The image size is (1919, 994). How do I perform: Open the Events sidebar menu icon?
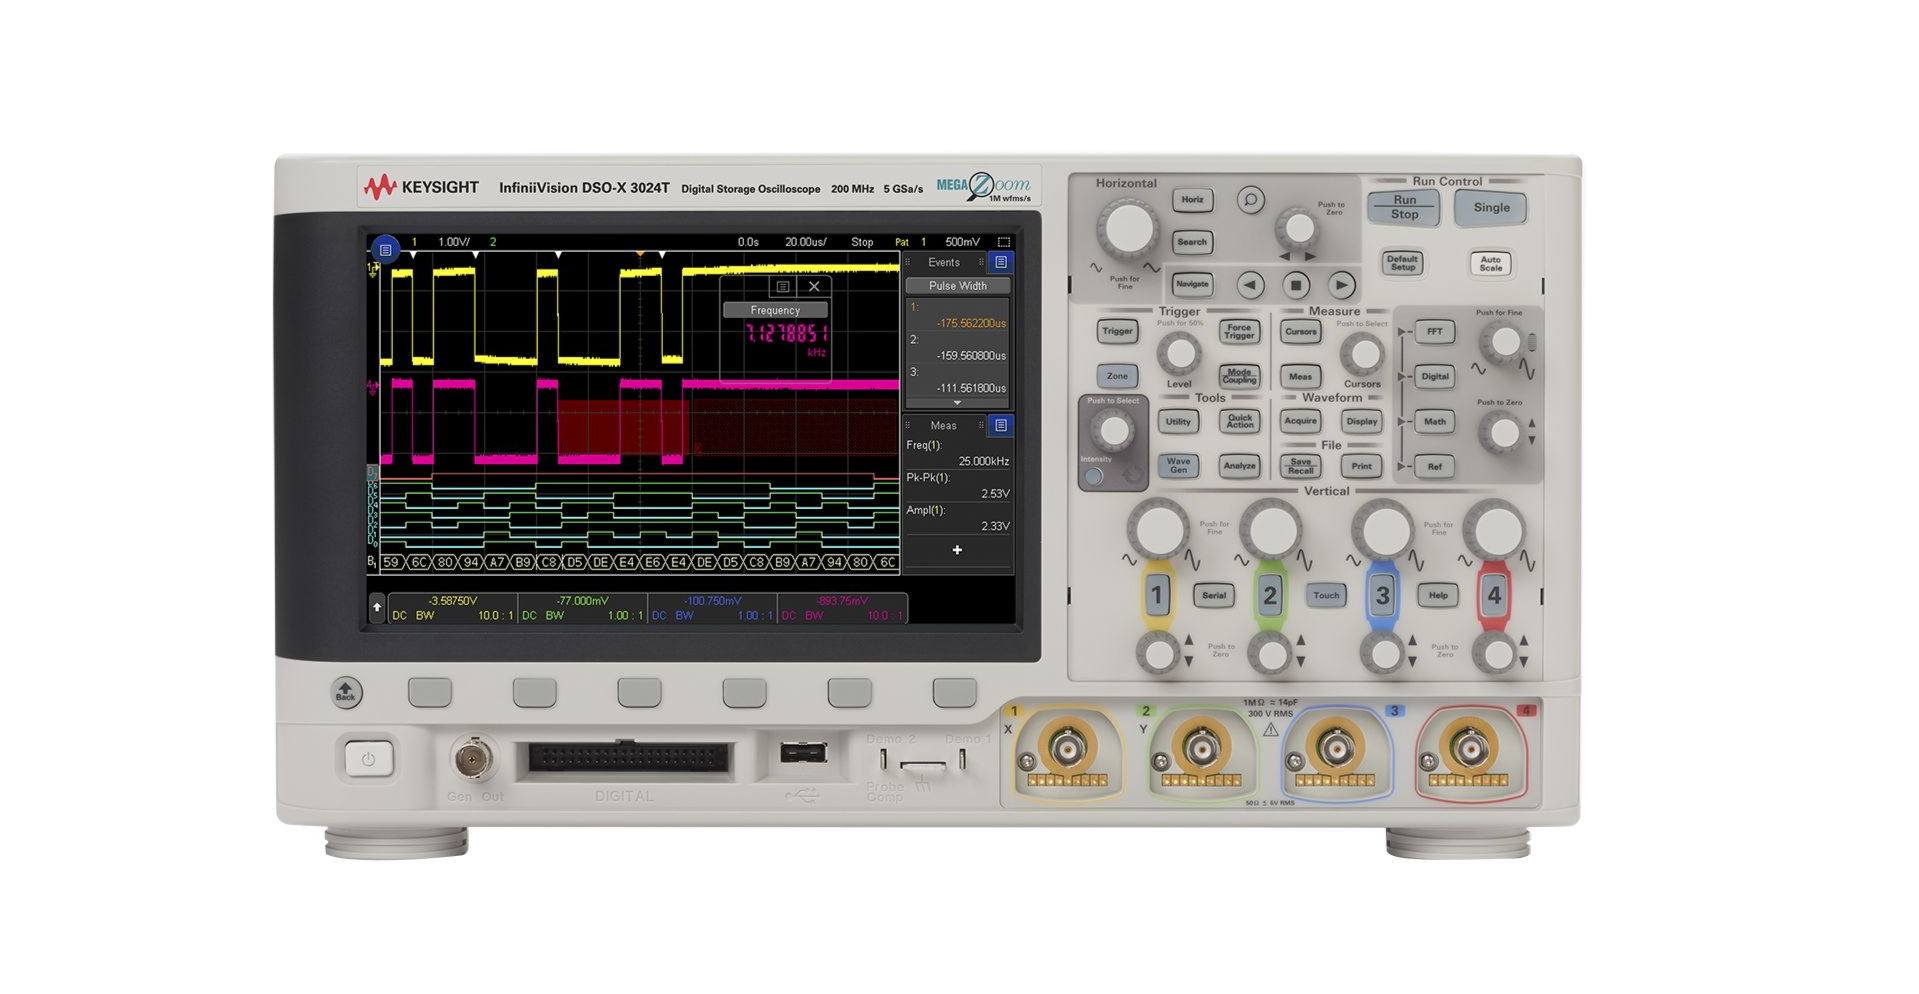(1001, 262)
